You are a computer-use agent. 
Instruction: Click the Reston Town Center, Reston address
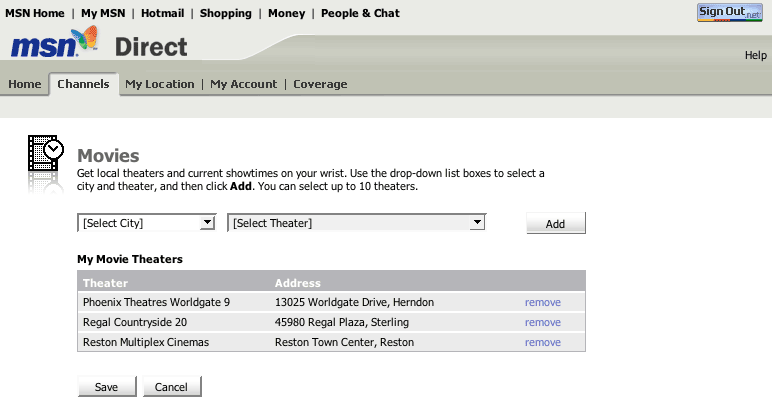coord(344,343)
